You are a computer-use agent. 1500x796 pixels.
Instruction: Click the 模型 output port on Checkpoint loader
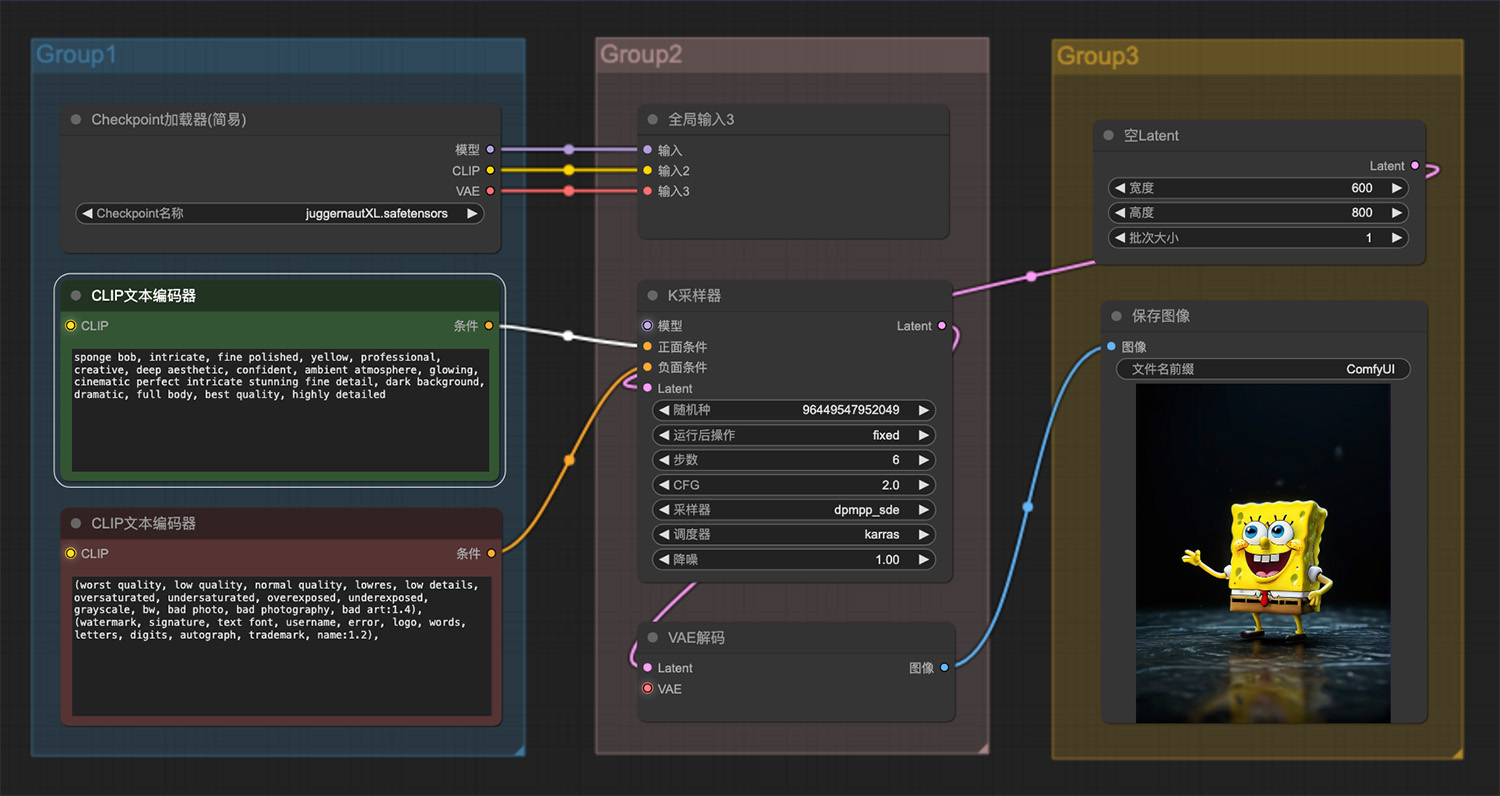click(x=490, y=150)
